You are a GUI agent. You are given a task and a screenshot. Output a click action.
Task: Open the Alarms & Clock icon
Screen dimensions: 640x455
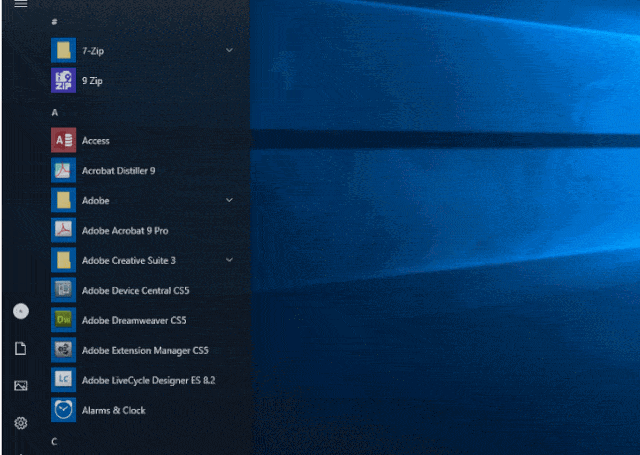[x=63, y=410]
